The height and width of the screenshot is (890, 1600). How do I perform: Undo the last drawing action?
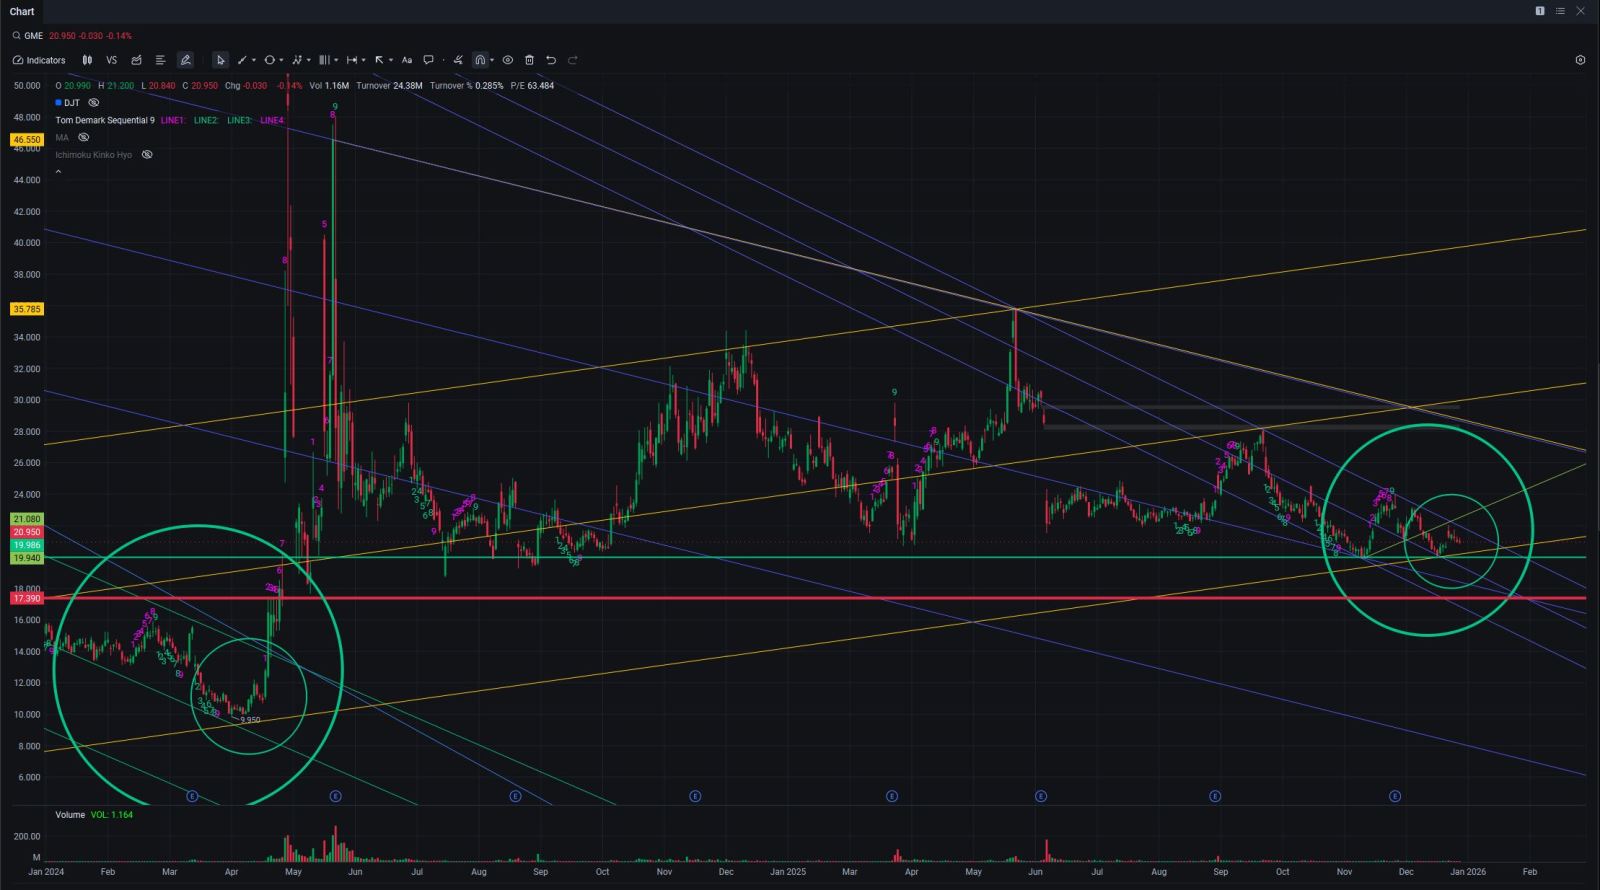point(551,60)
